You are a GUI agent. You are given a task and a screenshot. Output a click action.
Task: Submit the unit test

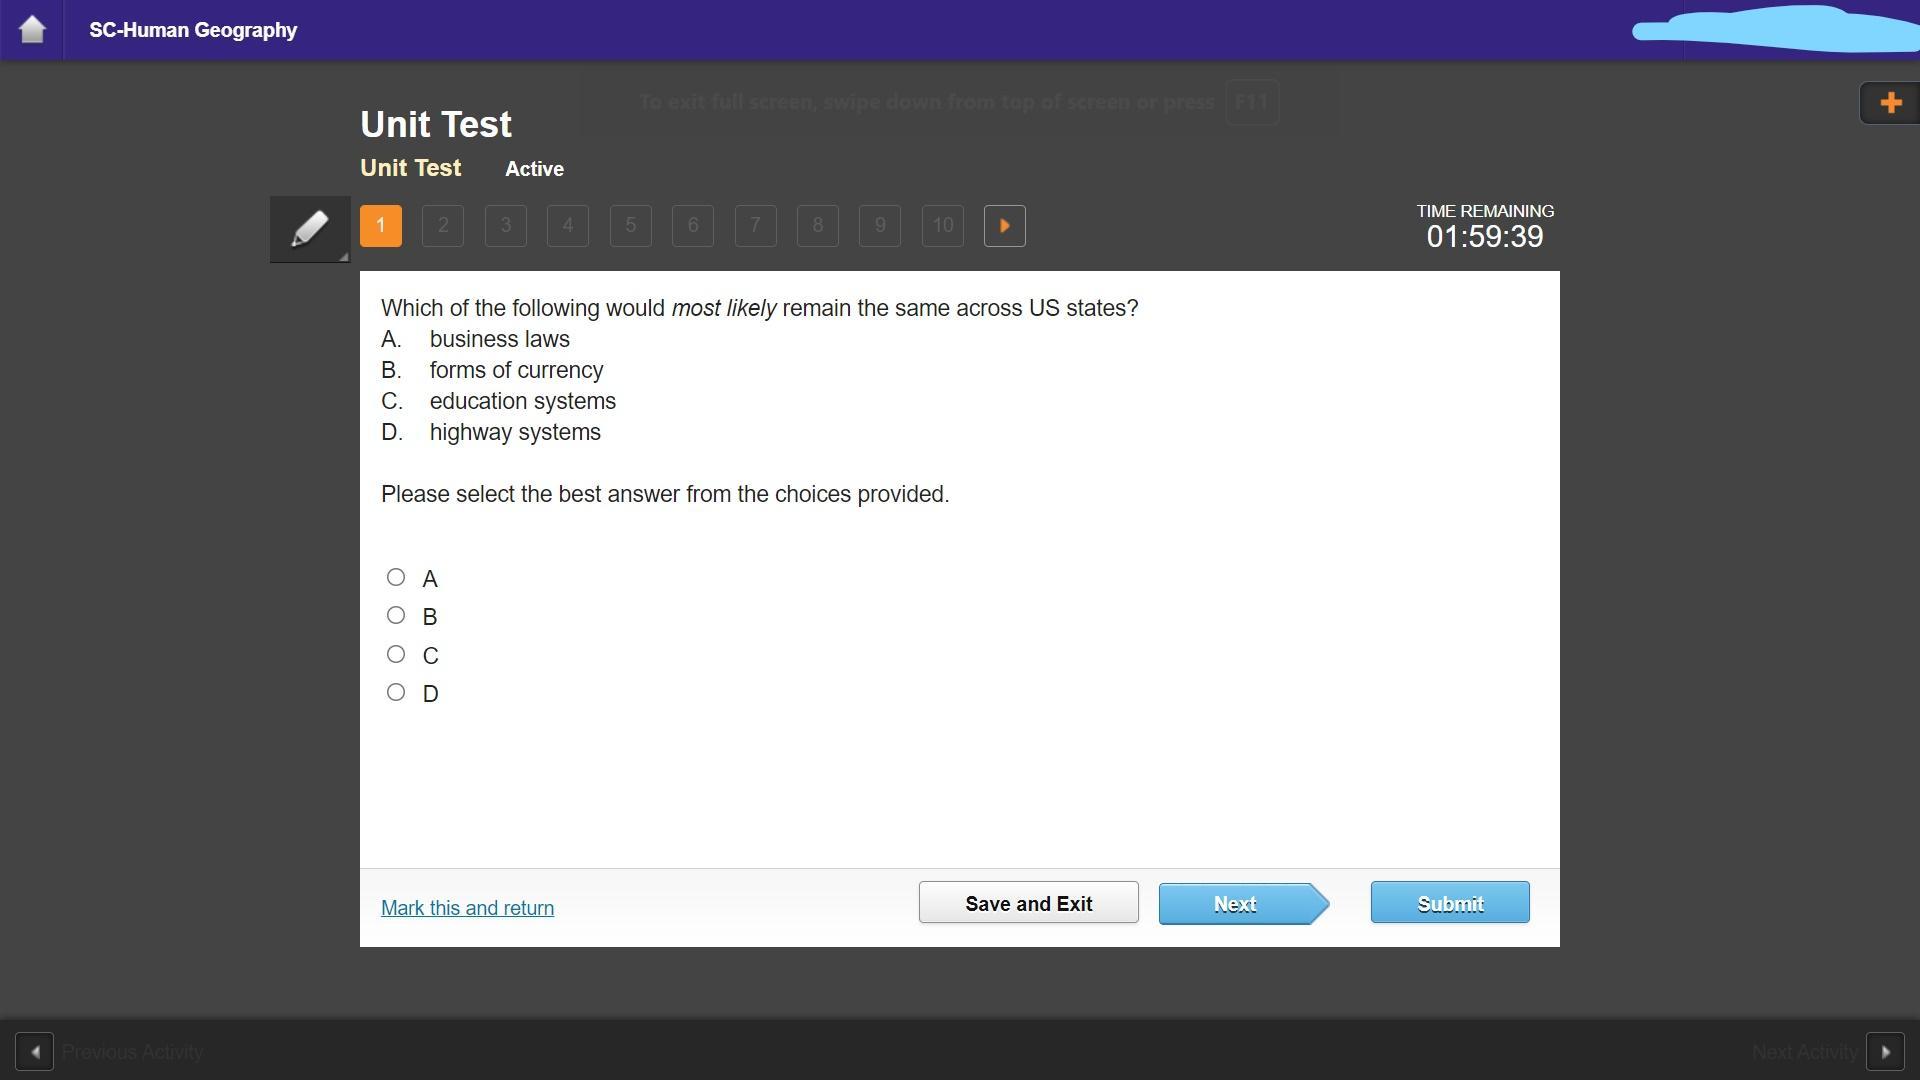[x=1449, y=903]
